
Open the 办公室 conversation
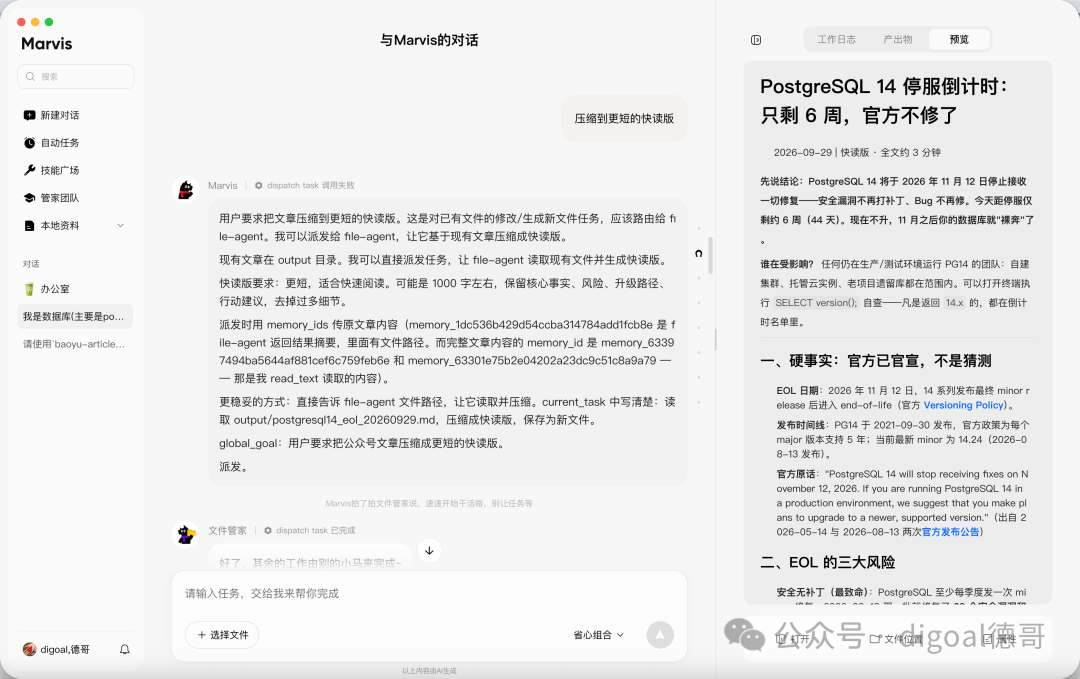74,289
